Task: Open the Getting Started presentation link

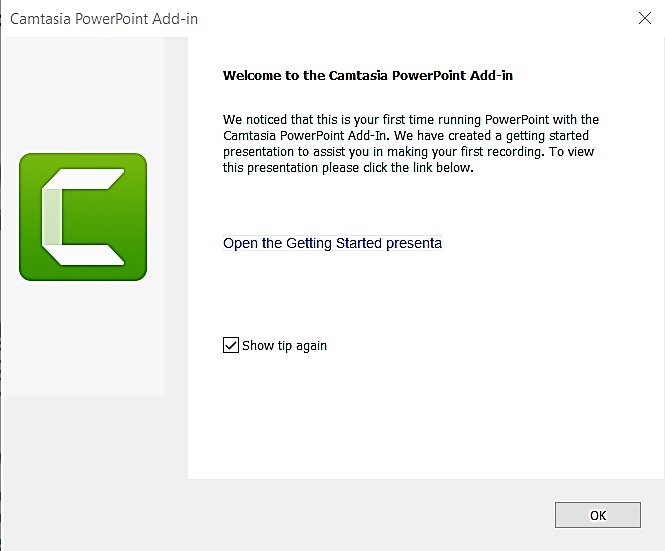Action: point(332,243)
